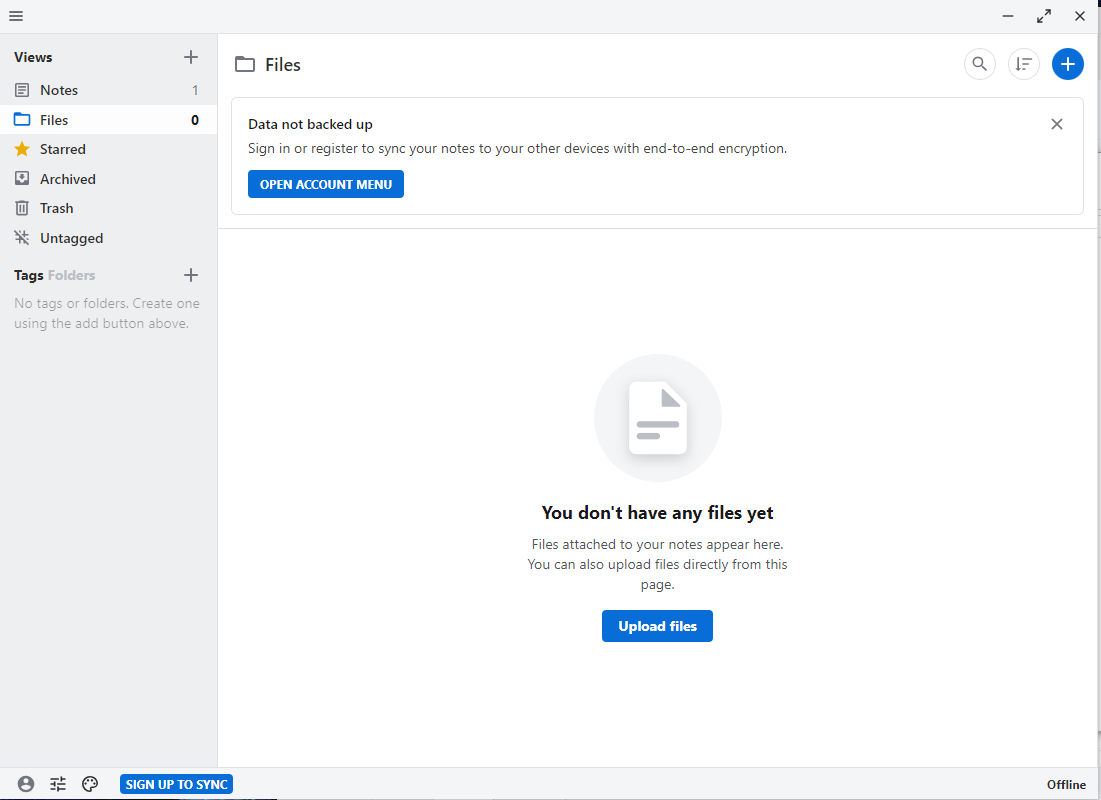Viewport: 1101px width, 800px height.
Task: Open the Trash view
Action: (56, 208)
